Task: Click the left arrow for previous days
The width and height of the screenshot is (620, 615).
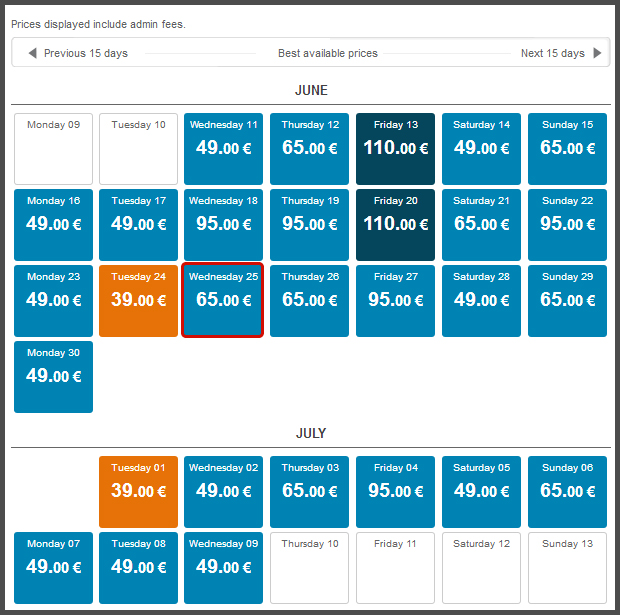Action: click(x=33, y=53)
